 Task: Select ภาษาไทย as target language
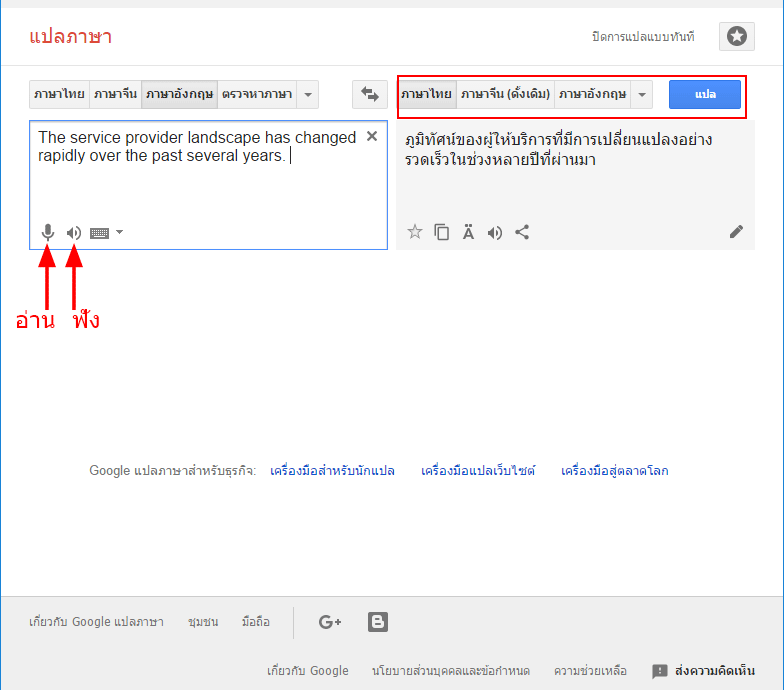point(427,94)
